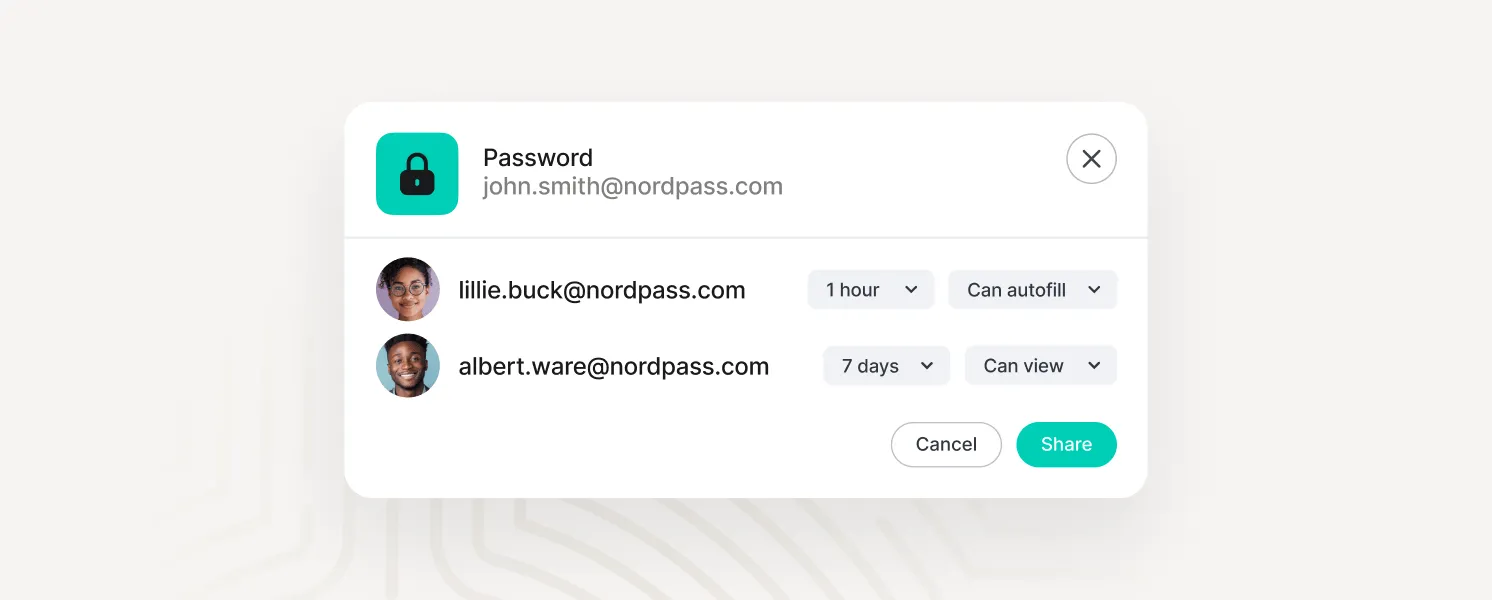
Task: Click lillie.buck's profile avatar
Action: [408, 289]
